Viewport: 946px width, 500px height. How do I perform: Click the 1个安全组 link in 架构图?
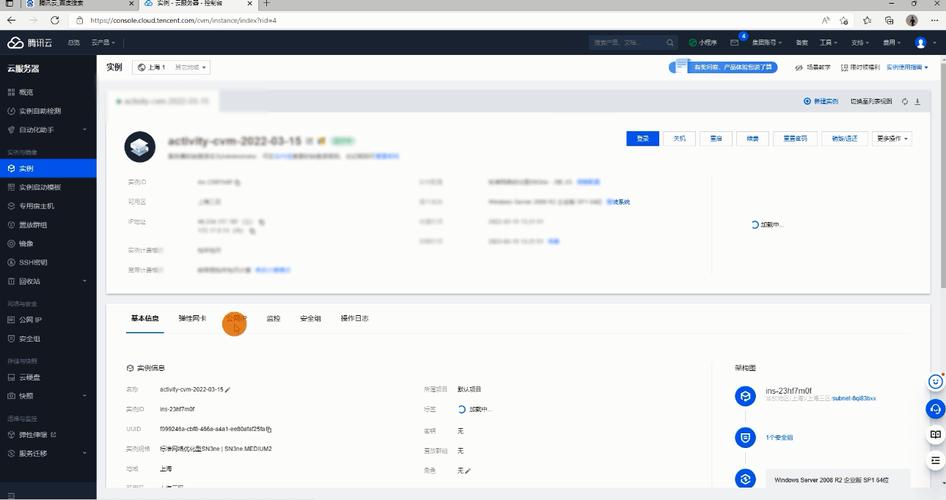point(779,437)
